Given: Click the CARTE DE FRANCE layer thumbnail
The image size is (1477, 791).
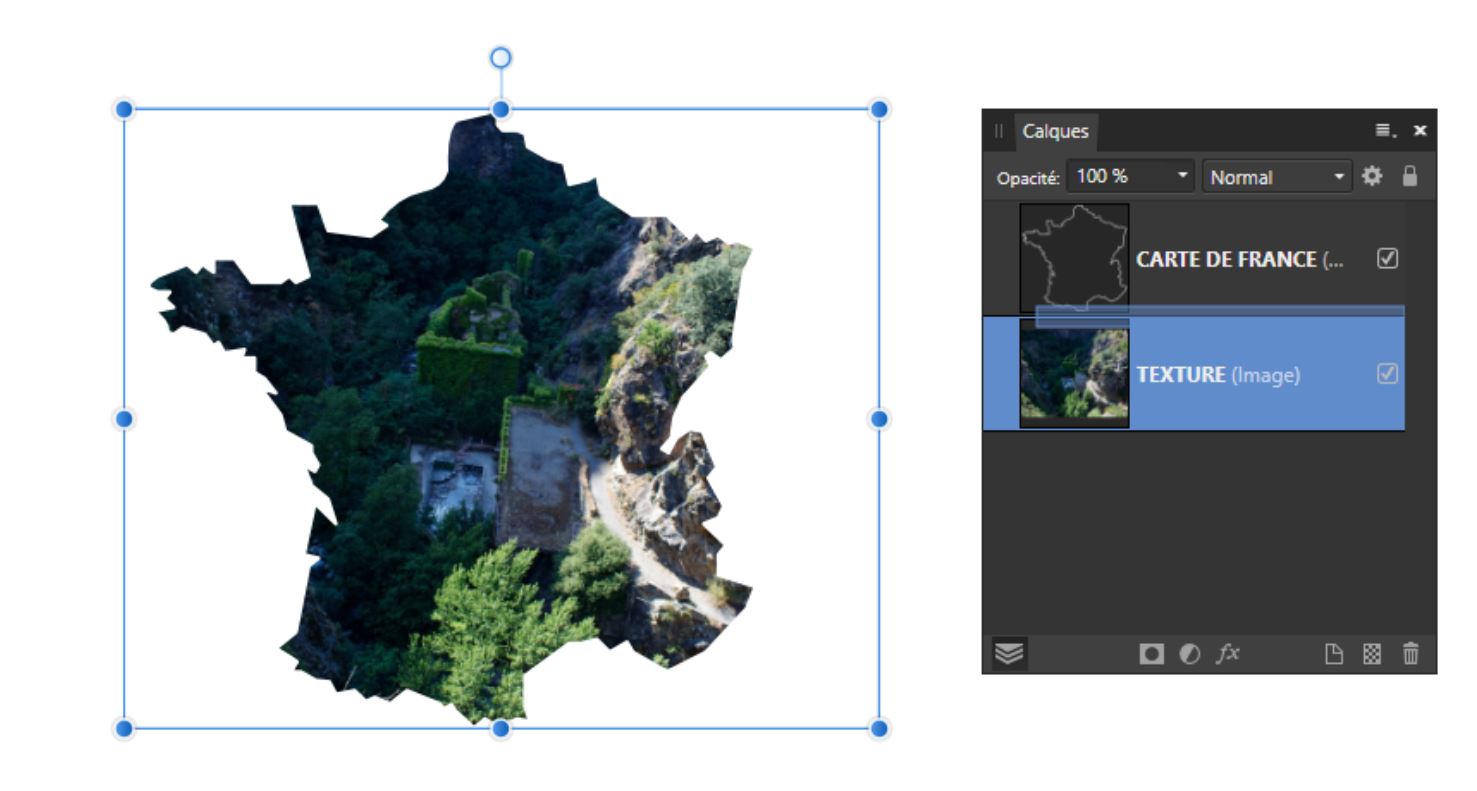Looking at the screenshot, I should (1074, 258).
